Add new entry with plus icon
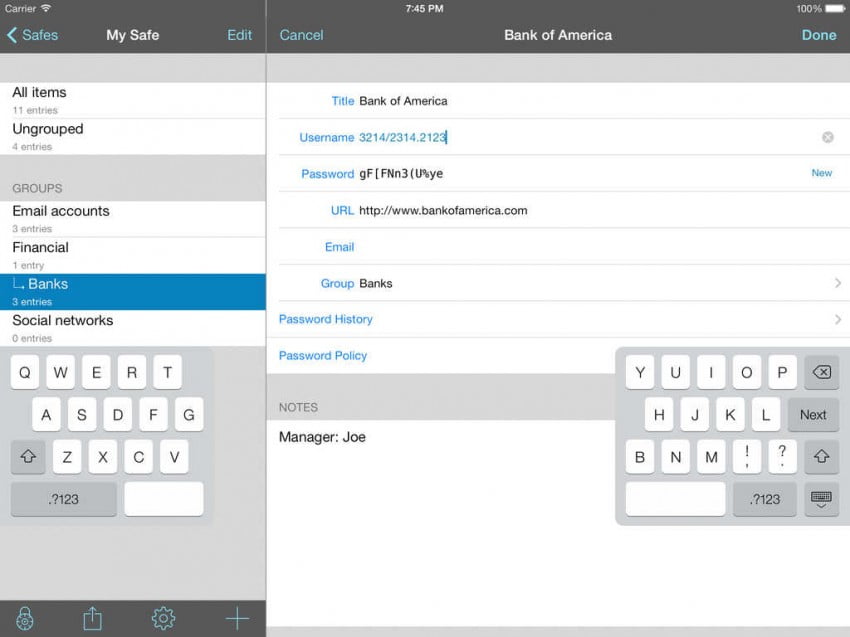Screen dimensions: 850x637 click(237, 618)
